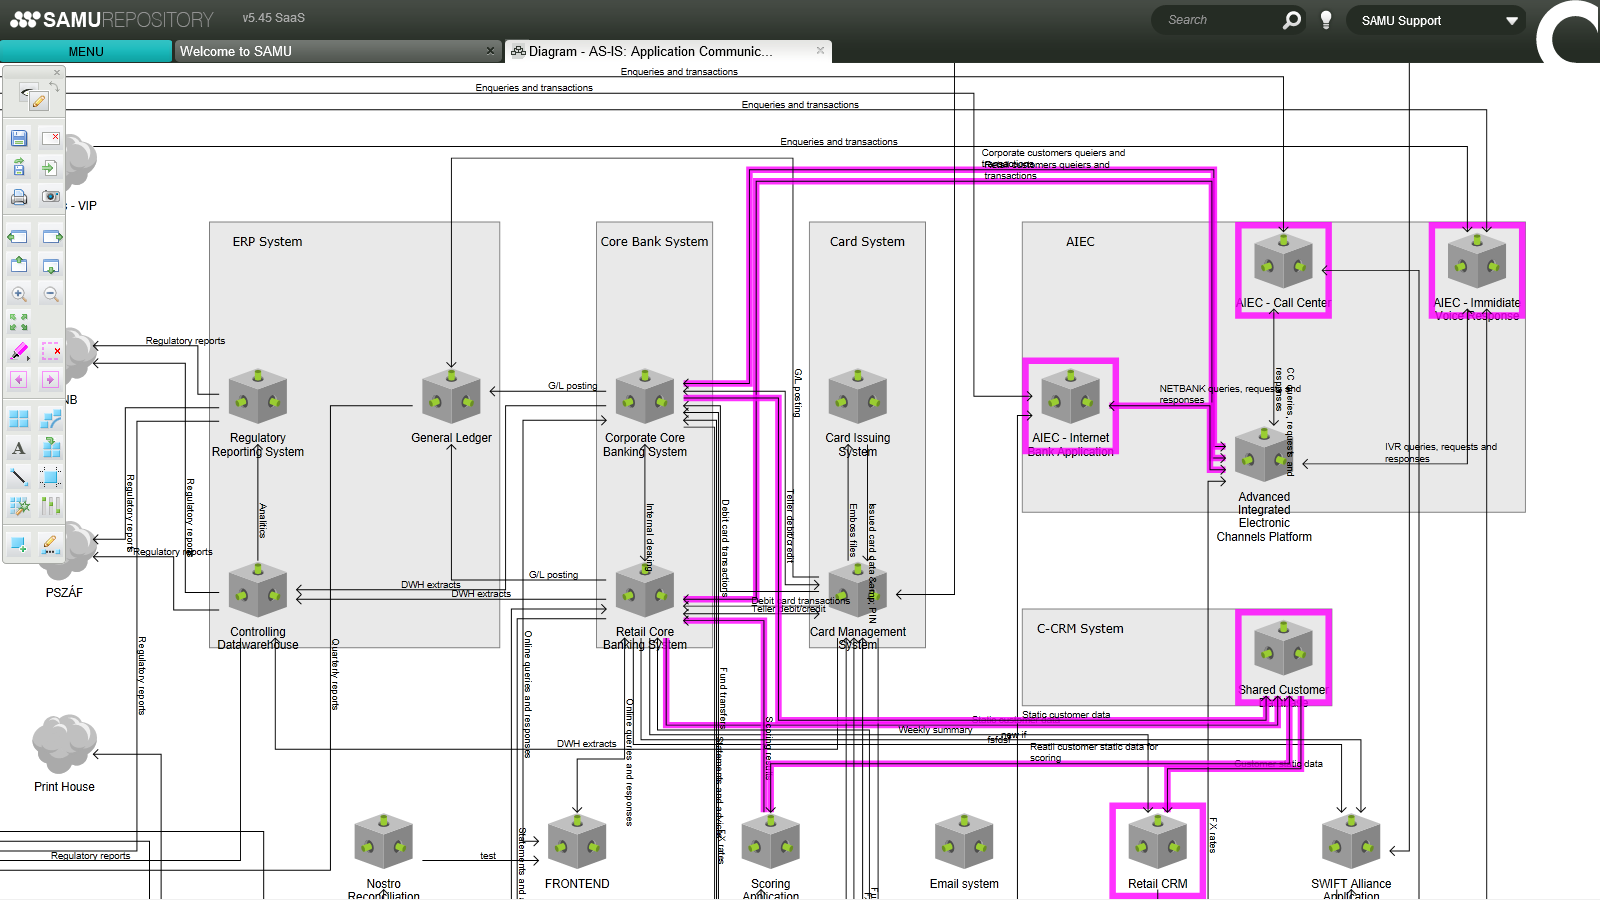Select the pink highlighter marker tool
The width and height of the screenshot is (1600, 900).
coord(19,351)
